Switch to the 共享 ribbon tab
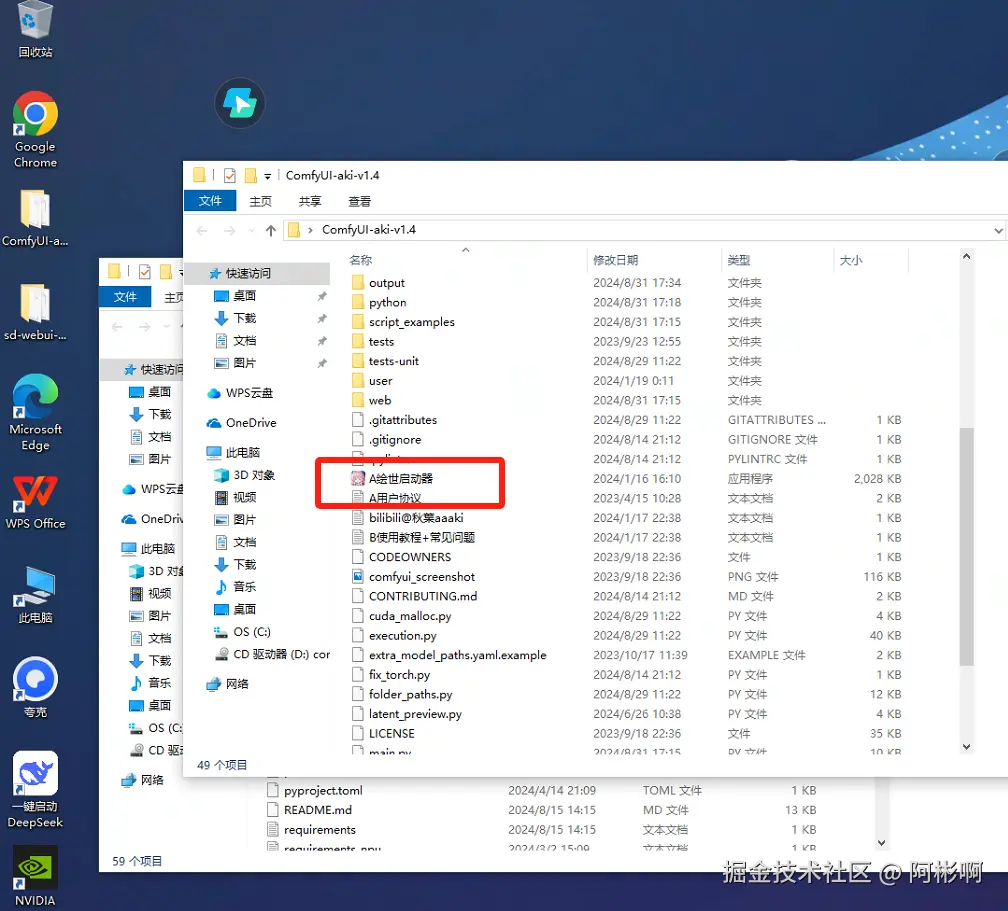Viewport: 1008px width, 911px height. [x=310, y=201]
